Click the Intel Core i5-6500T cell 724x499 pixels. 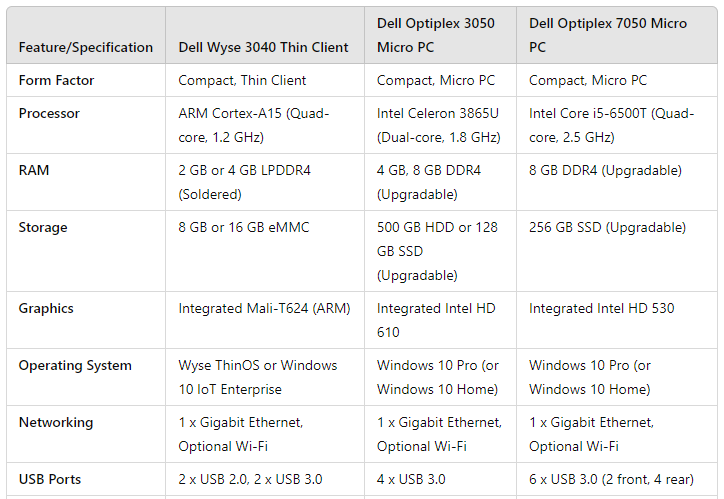pyautogui.click(x=610, y=125)
